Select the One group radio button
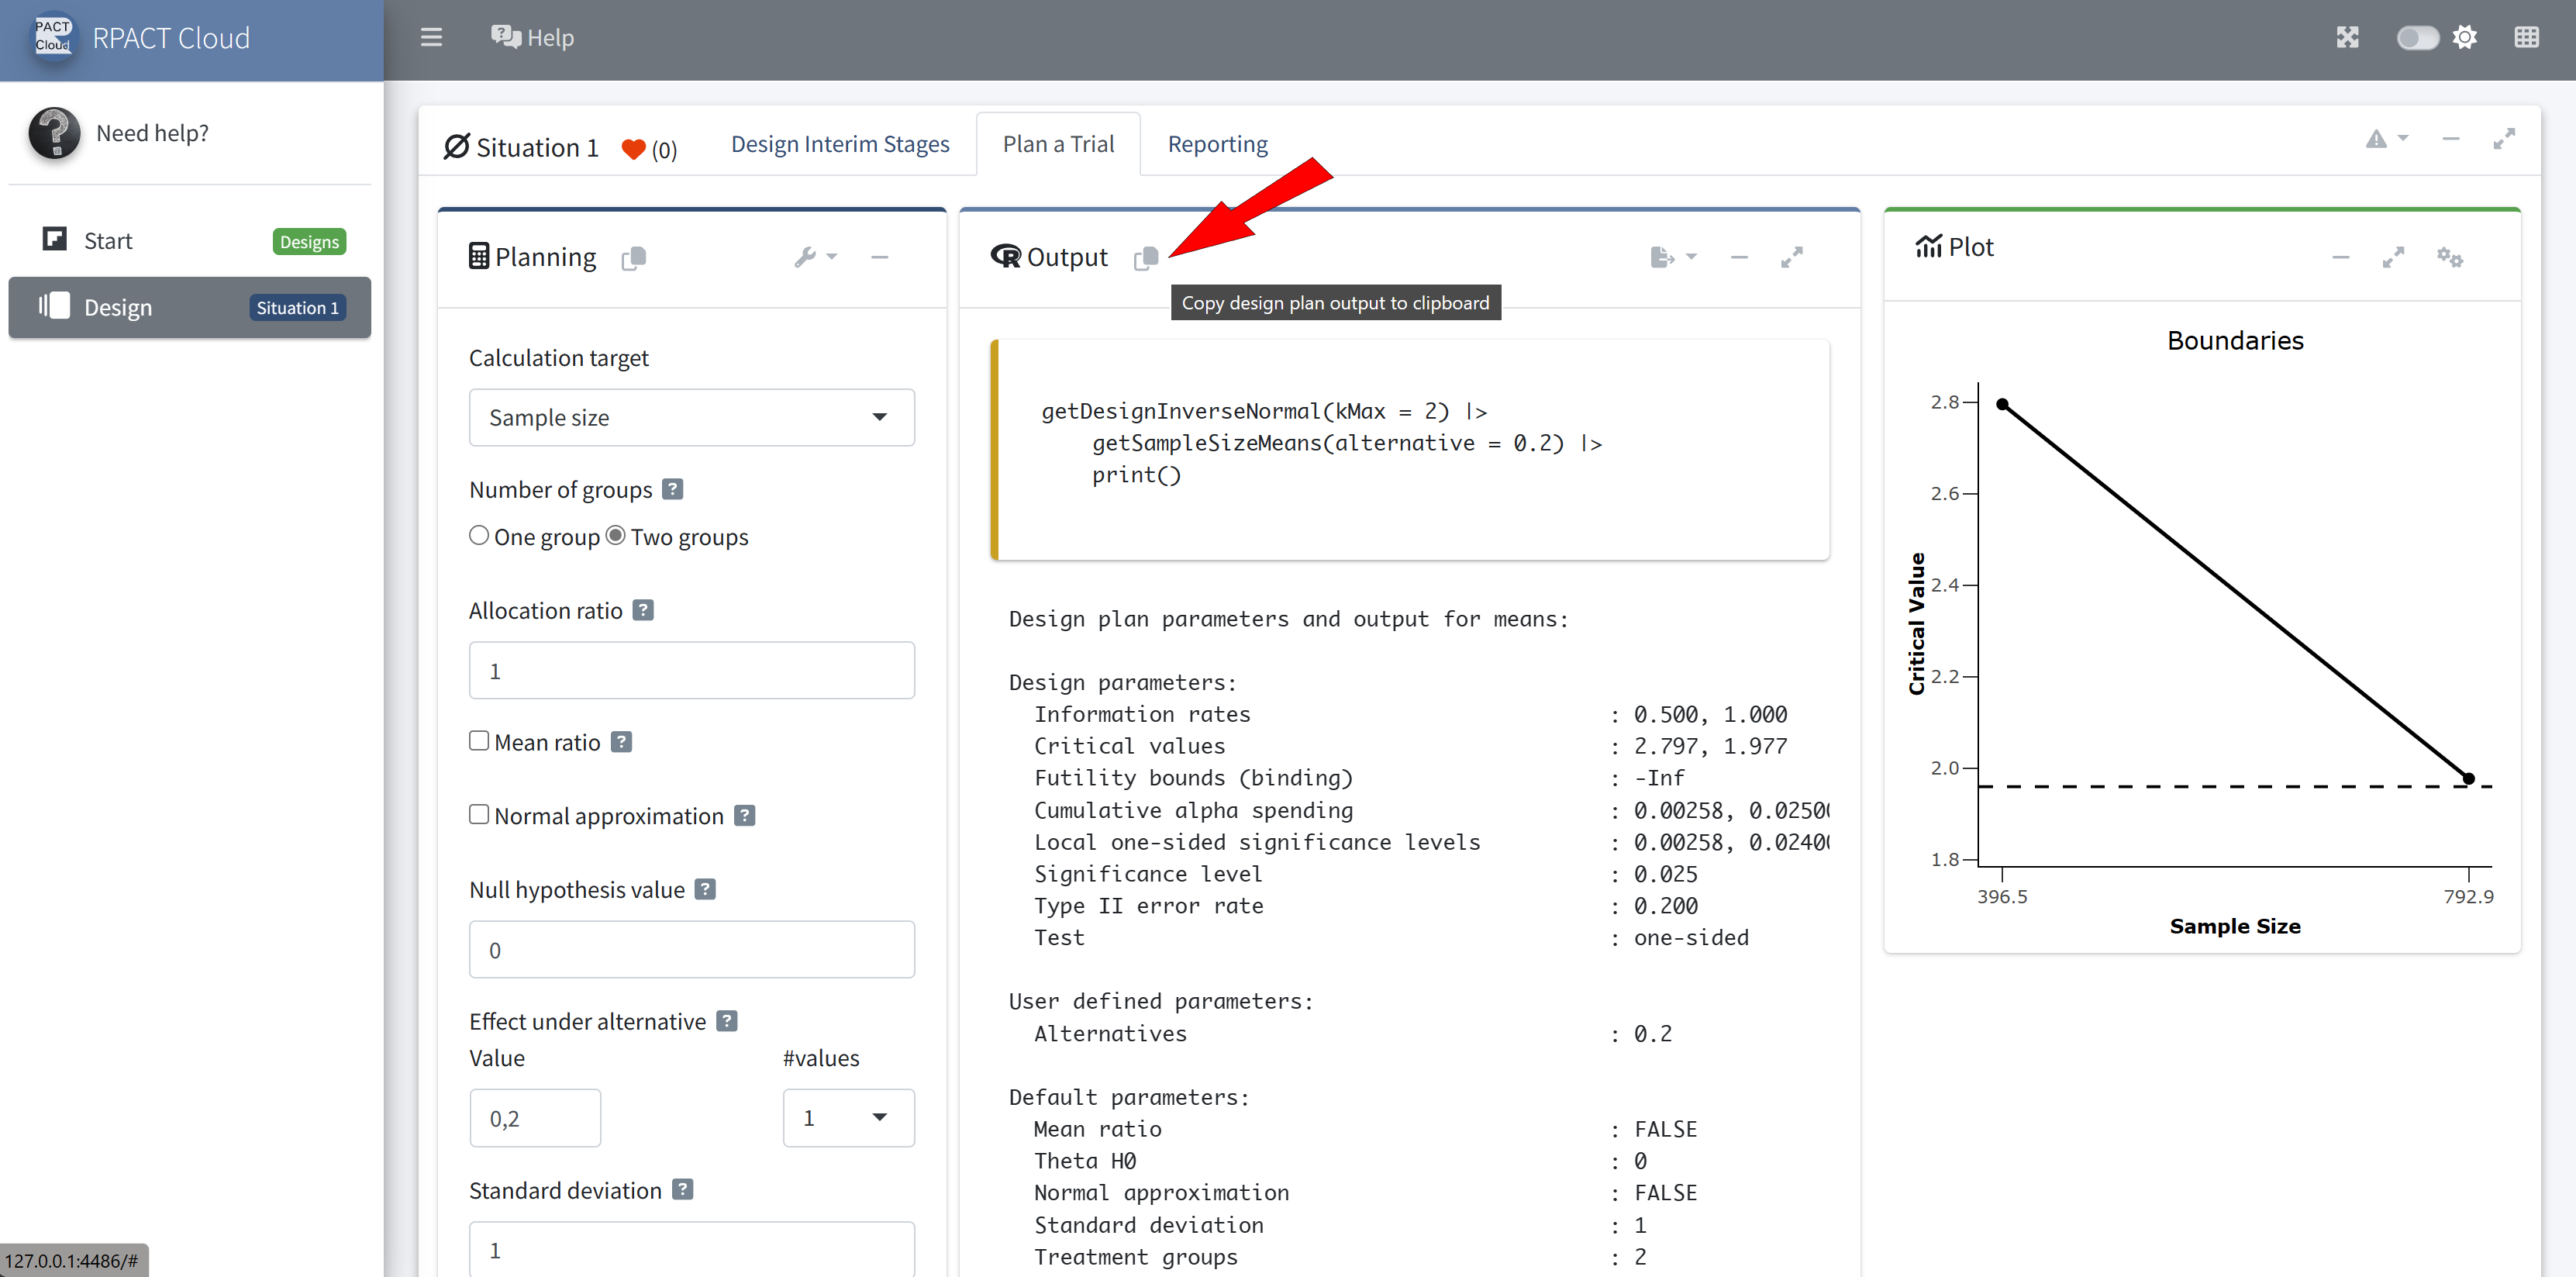2576x1277 pixels. tap(479, 536)
